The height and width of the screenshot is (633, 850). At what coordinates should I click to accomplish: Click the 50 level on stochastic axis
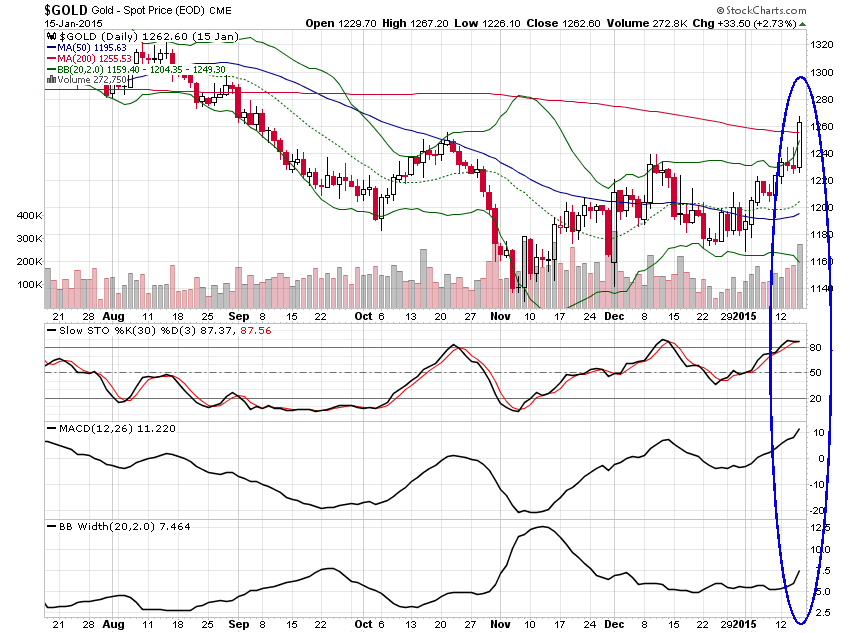coord(815,373)
